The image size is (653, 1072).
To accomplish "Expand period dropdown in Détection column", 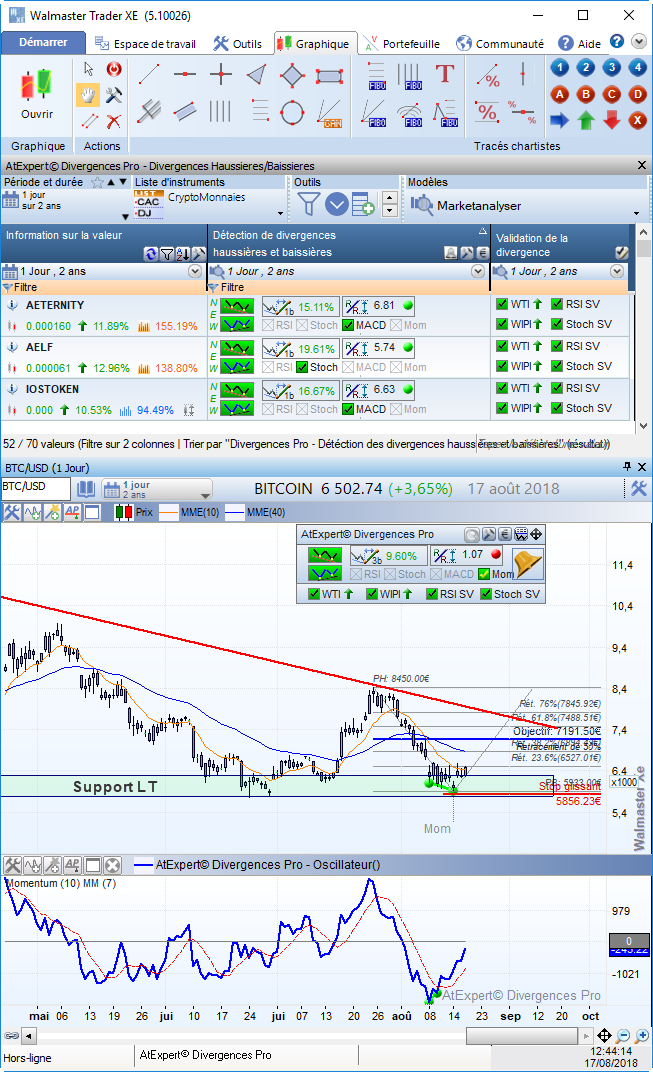I will point(478,271).
